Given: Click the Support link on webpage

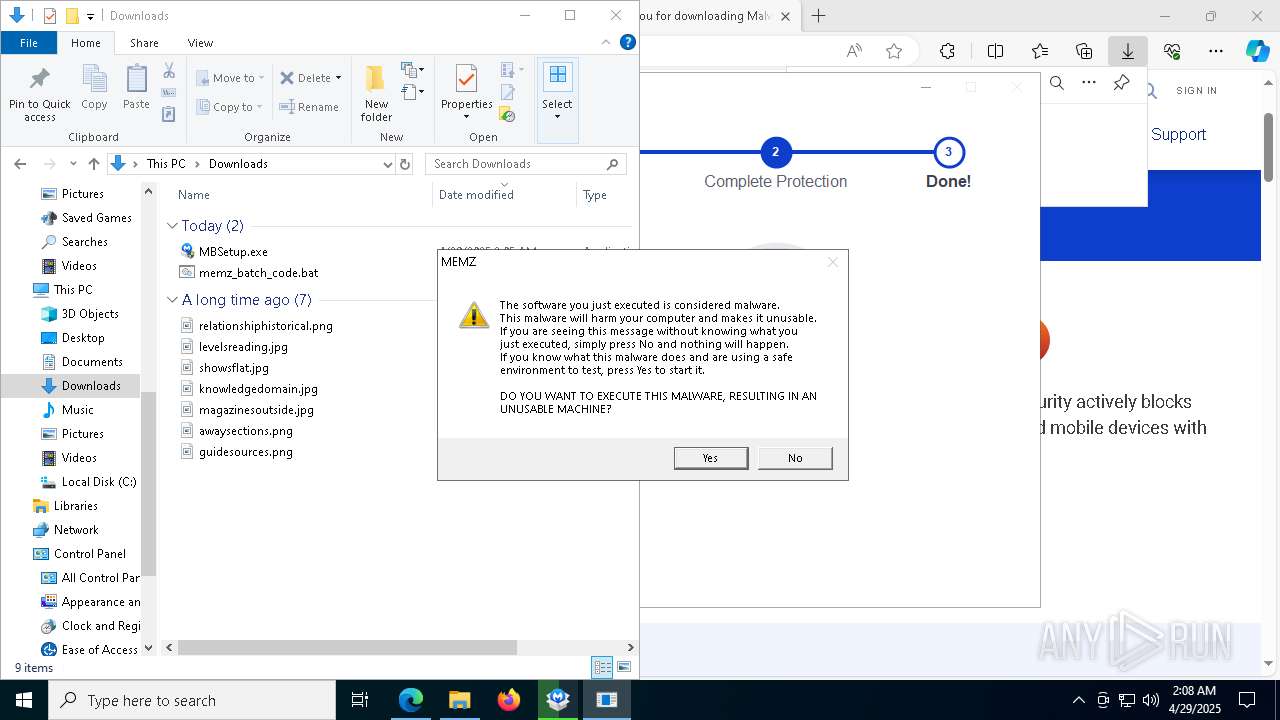Looking at the screenshot, I should [1178, 134].
